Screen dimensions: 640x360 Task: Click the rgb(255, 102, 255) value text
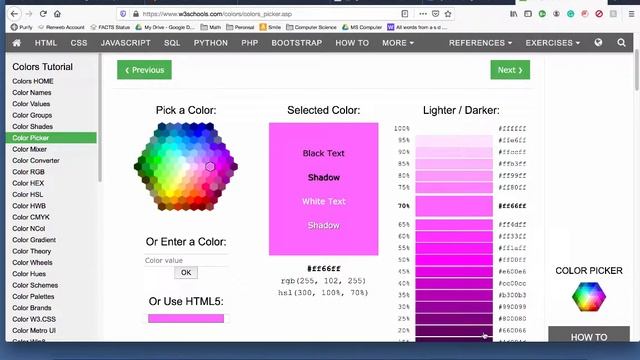pos(324,281)
